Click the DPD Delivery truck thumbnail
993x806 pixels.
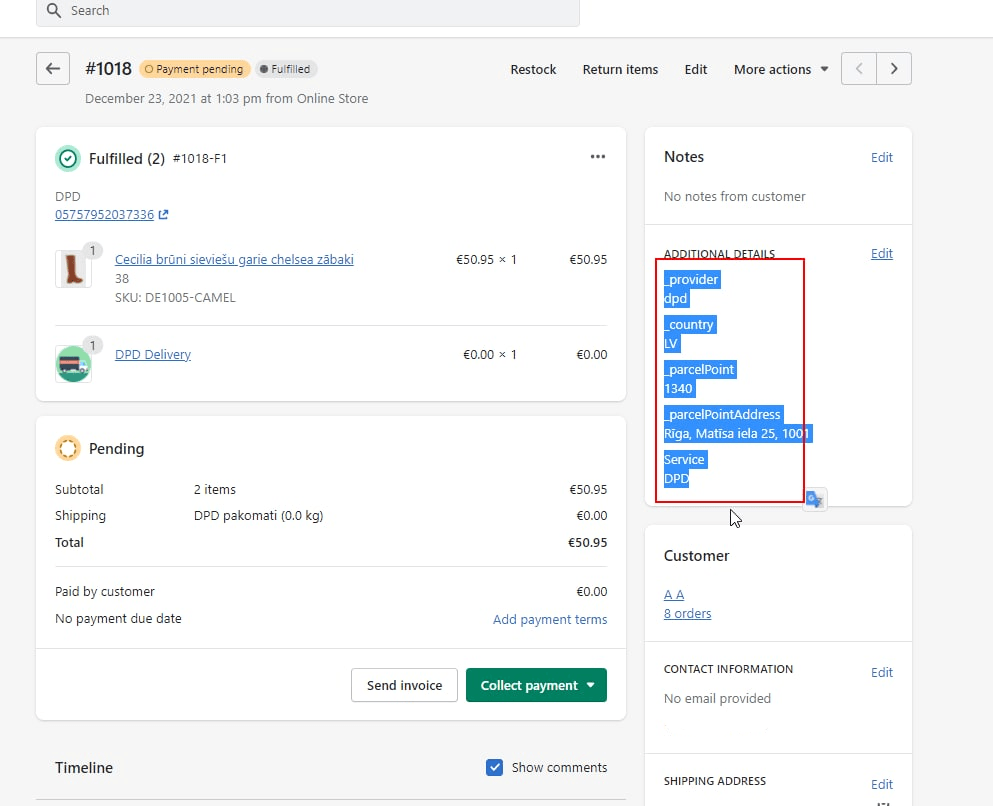(72, 364)
